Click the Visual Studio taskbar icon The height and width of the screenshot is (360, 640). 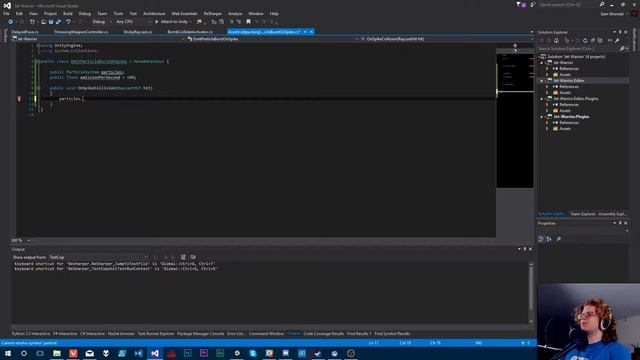click(155, 353)
